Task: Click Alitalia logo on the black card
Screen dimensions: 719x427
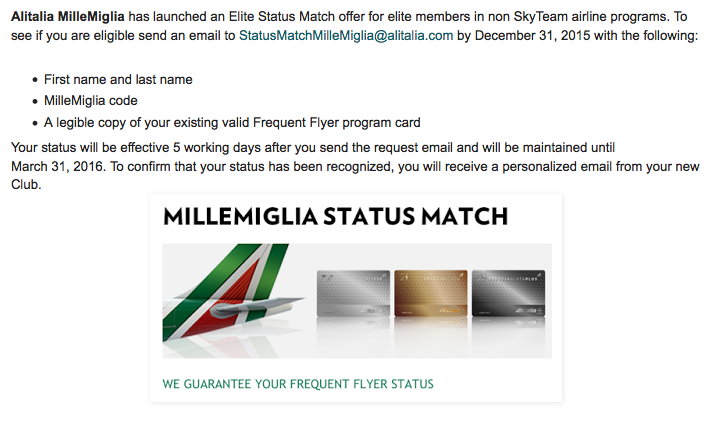Action: pos(530,312)
